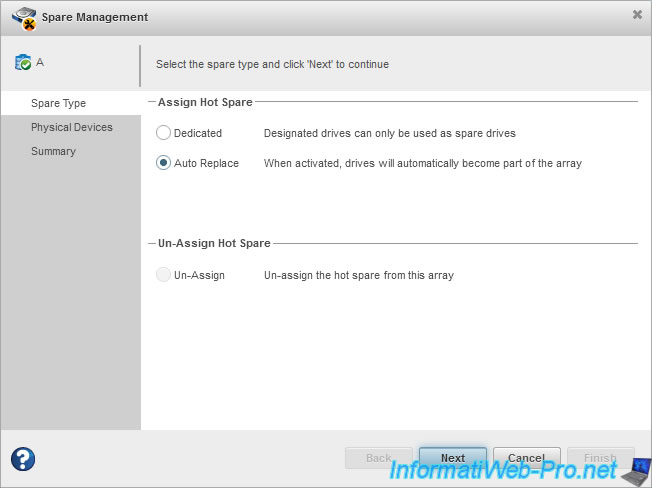Viewport: 652px width, 488px height.
Task: Choose the Auto Replace radio button
Action: click(x=164, y=163)
